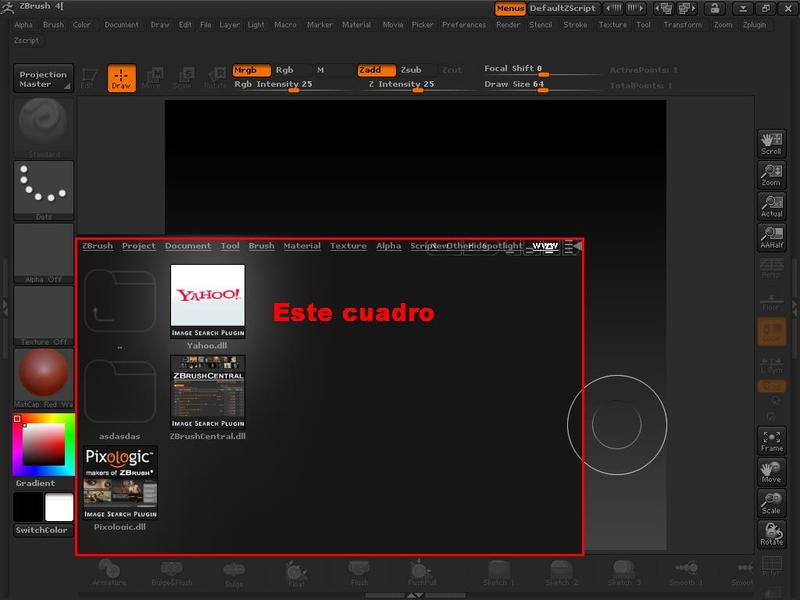This screenshot has width=800, height=600.
Task: Select the black secondary color swatch
Action: (28, 507)
